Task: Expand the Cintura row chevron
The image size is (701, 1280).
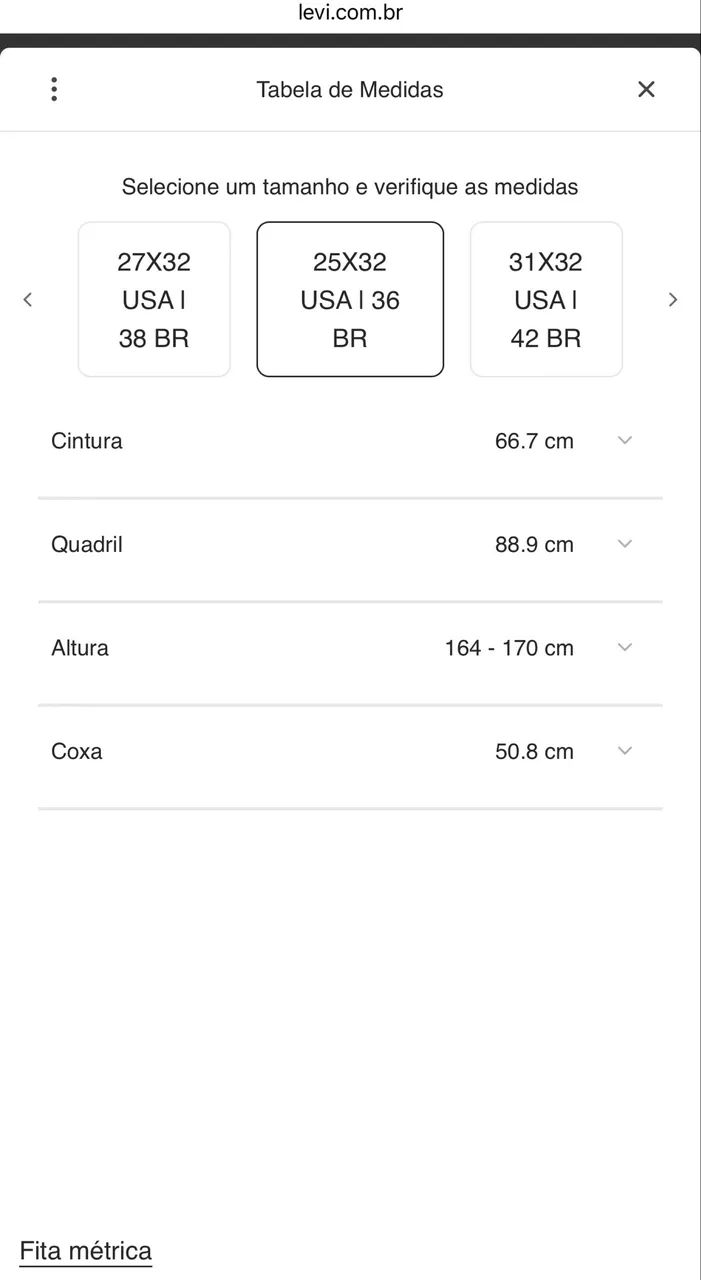Action: (625, 440)
